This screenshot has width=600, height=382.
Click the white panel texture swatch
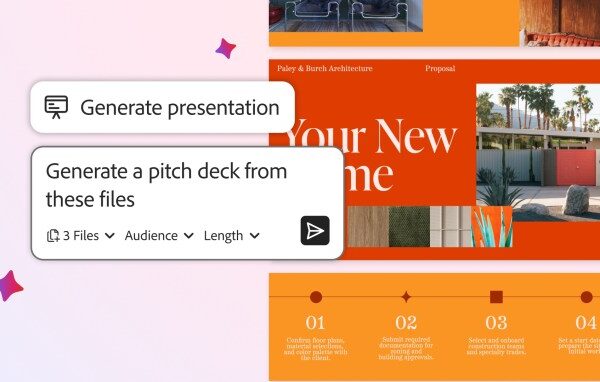(x=450, y=227)
